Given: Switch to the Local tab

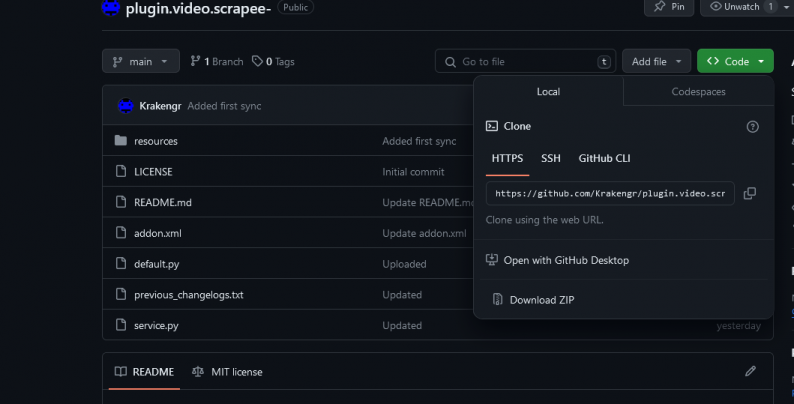Looking at the screenshot, I should point(548,91).
